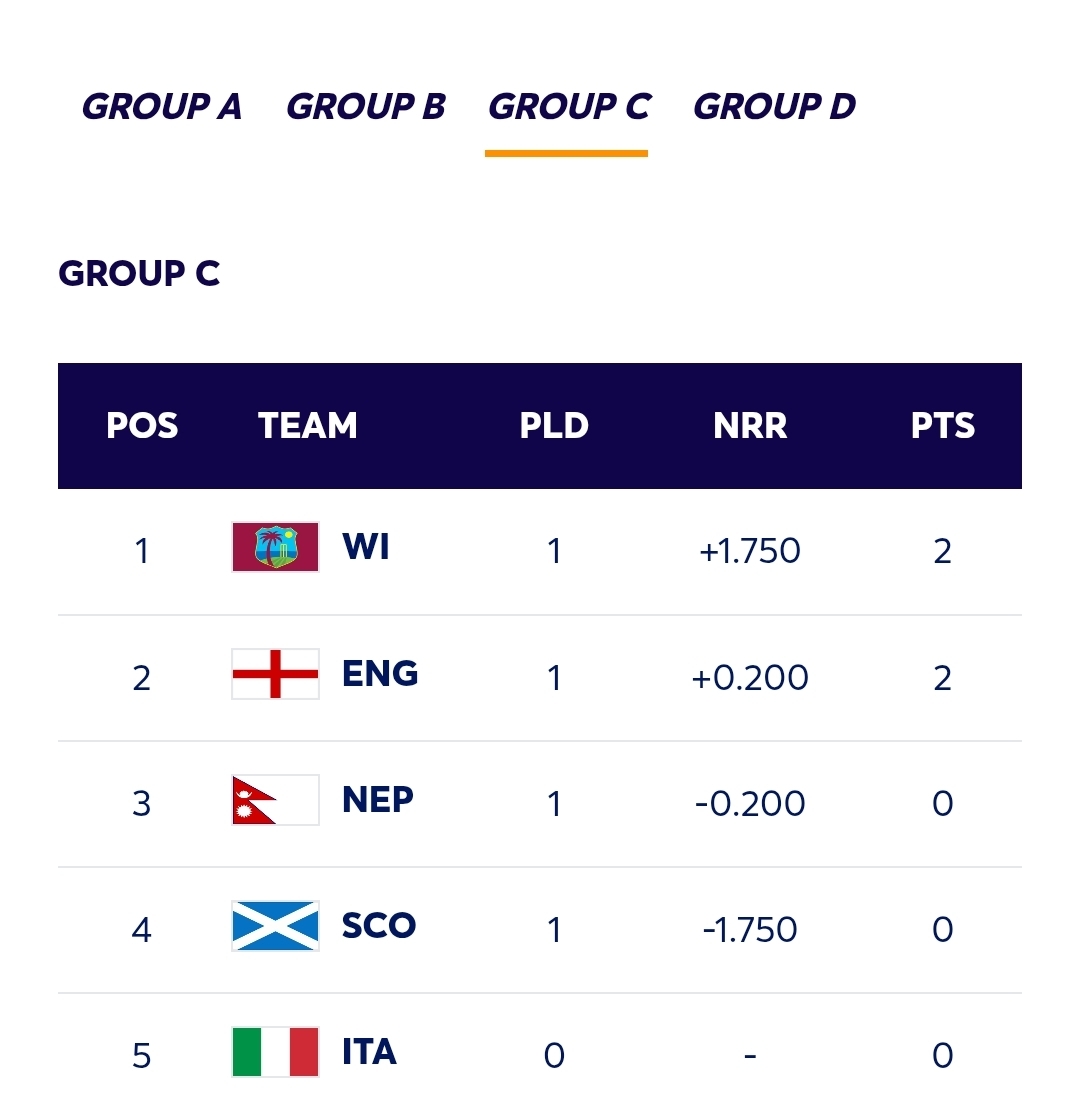Switch to the Group A tab
Image resolution: width=1080 pixels, height=1108 pixels.
tap(162, 106)
